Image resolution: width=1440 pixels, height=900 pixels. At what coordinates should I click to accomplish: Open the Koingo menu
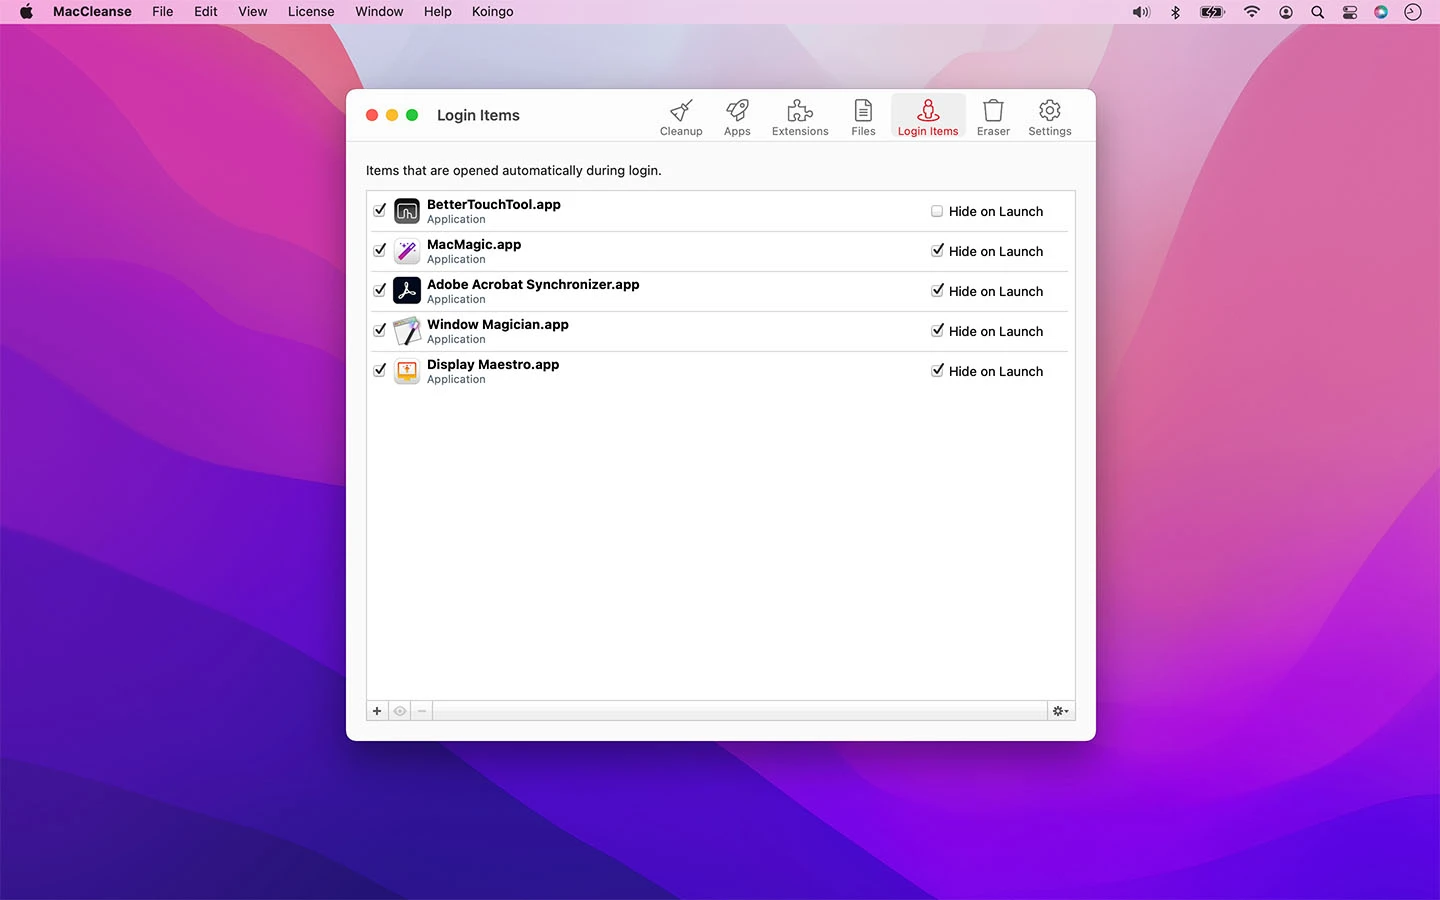pyautogui.click(x=492, y=12)
